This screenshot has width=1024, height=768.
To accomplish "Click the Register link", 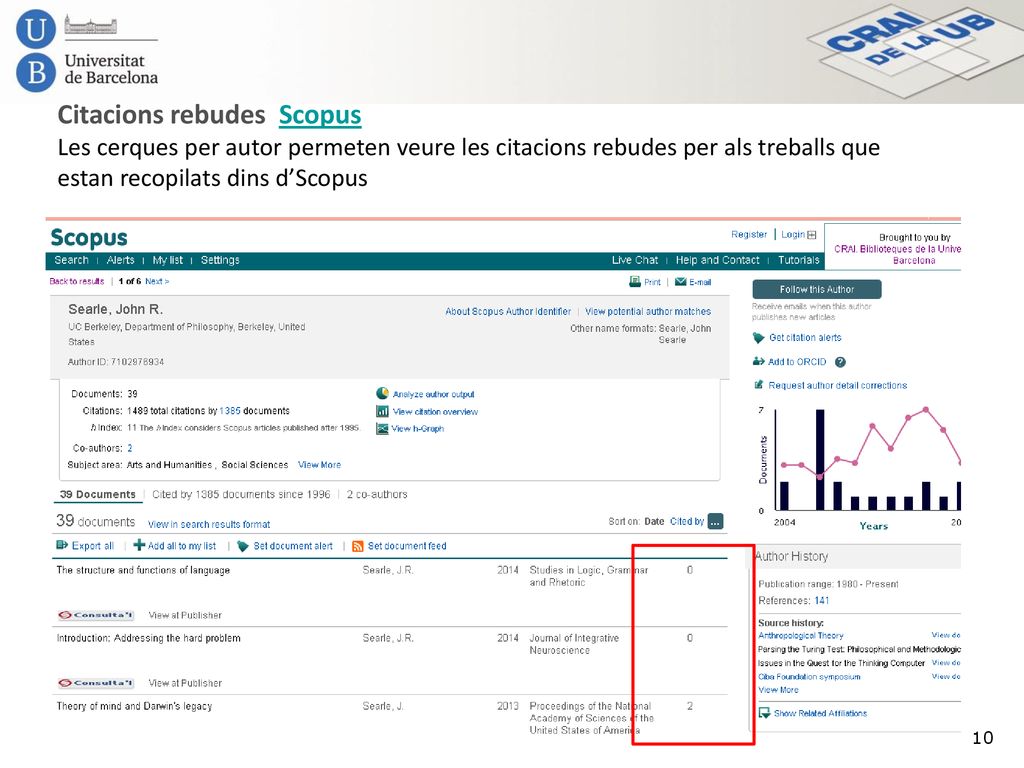I will click(x=748, y=234).
